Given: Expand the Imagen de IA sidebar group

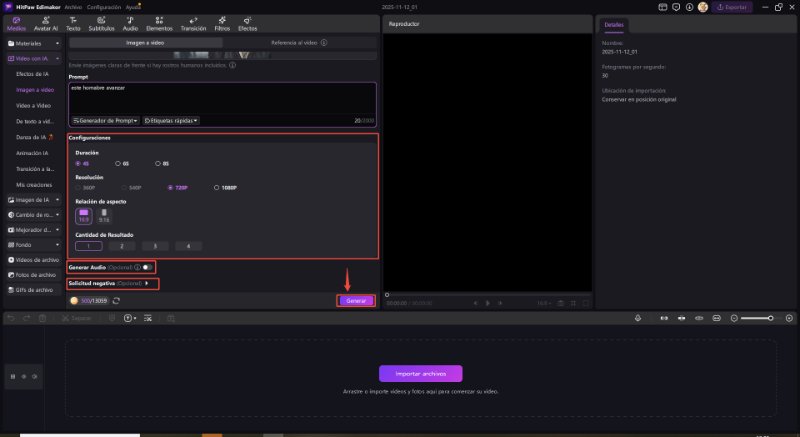Looking at the screenshot, I should pyautogui.click(x=33, y=200).
